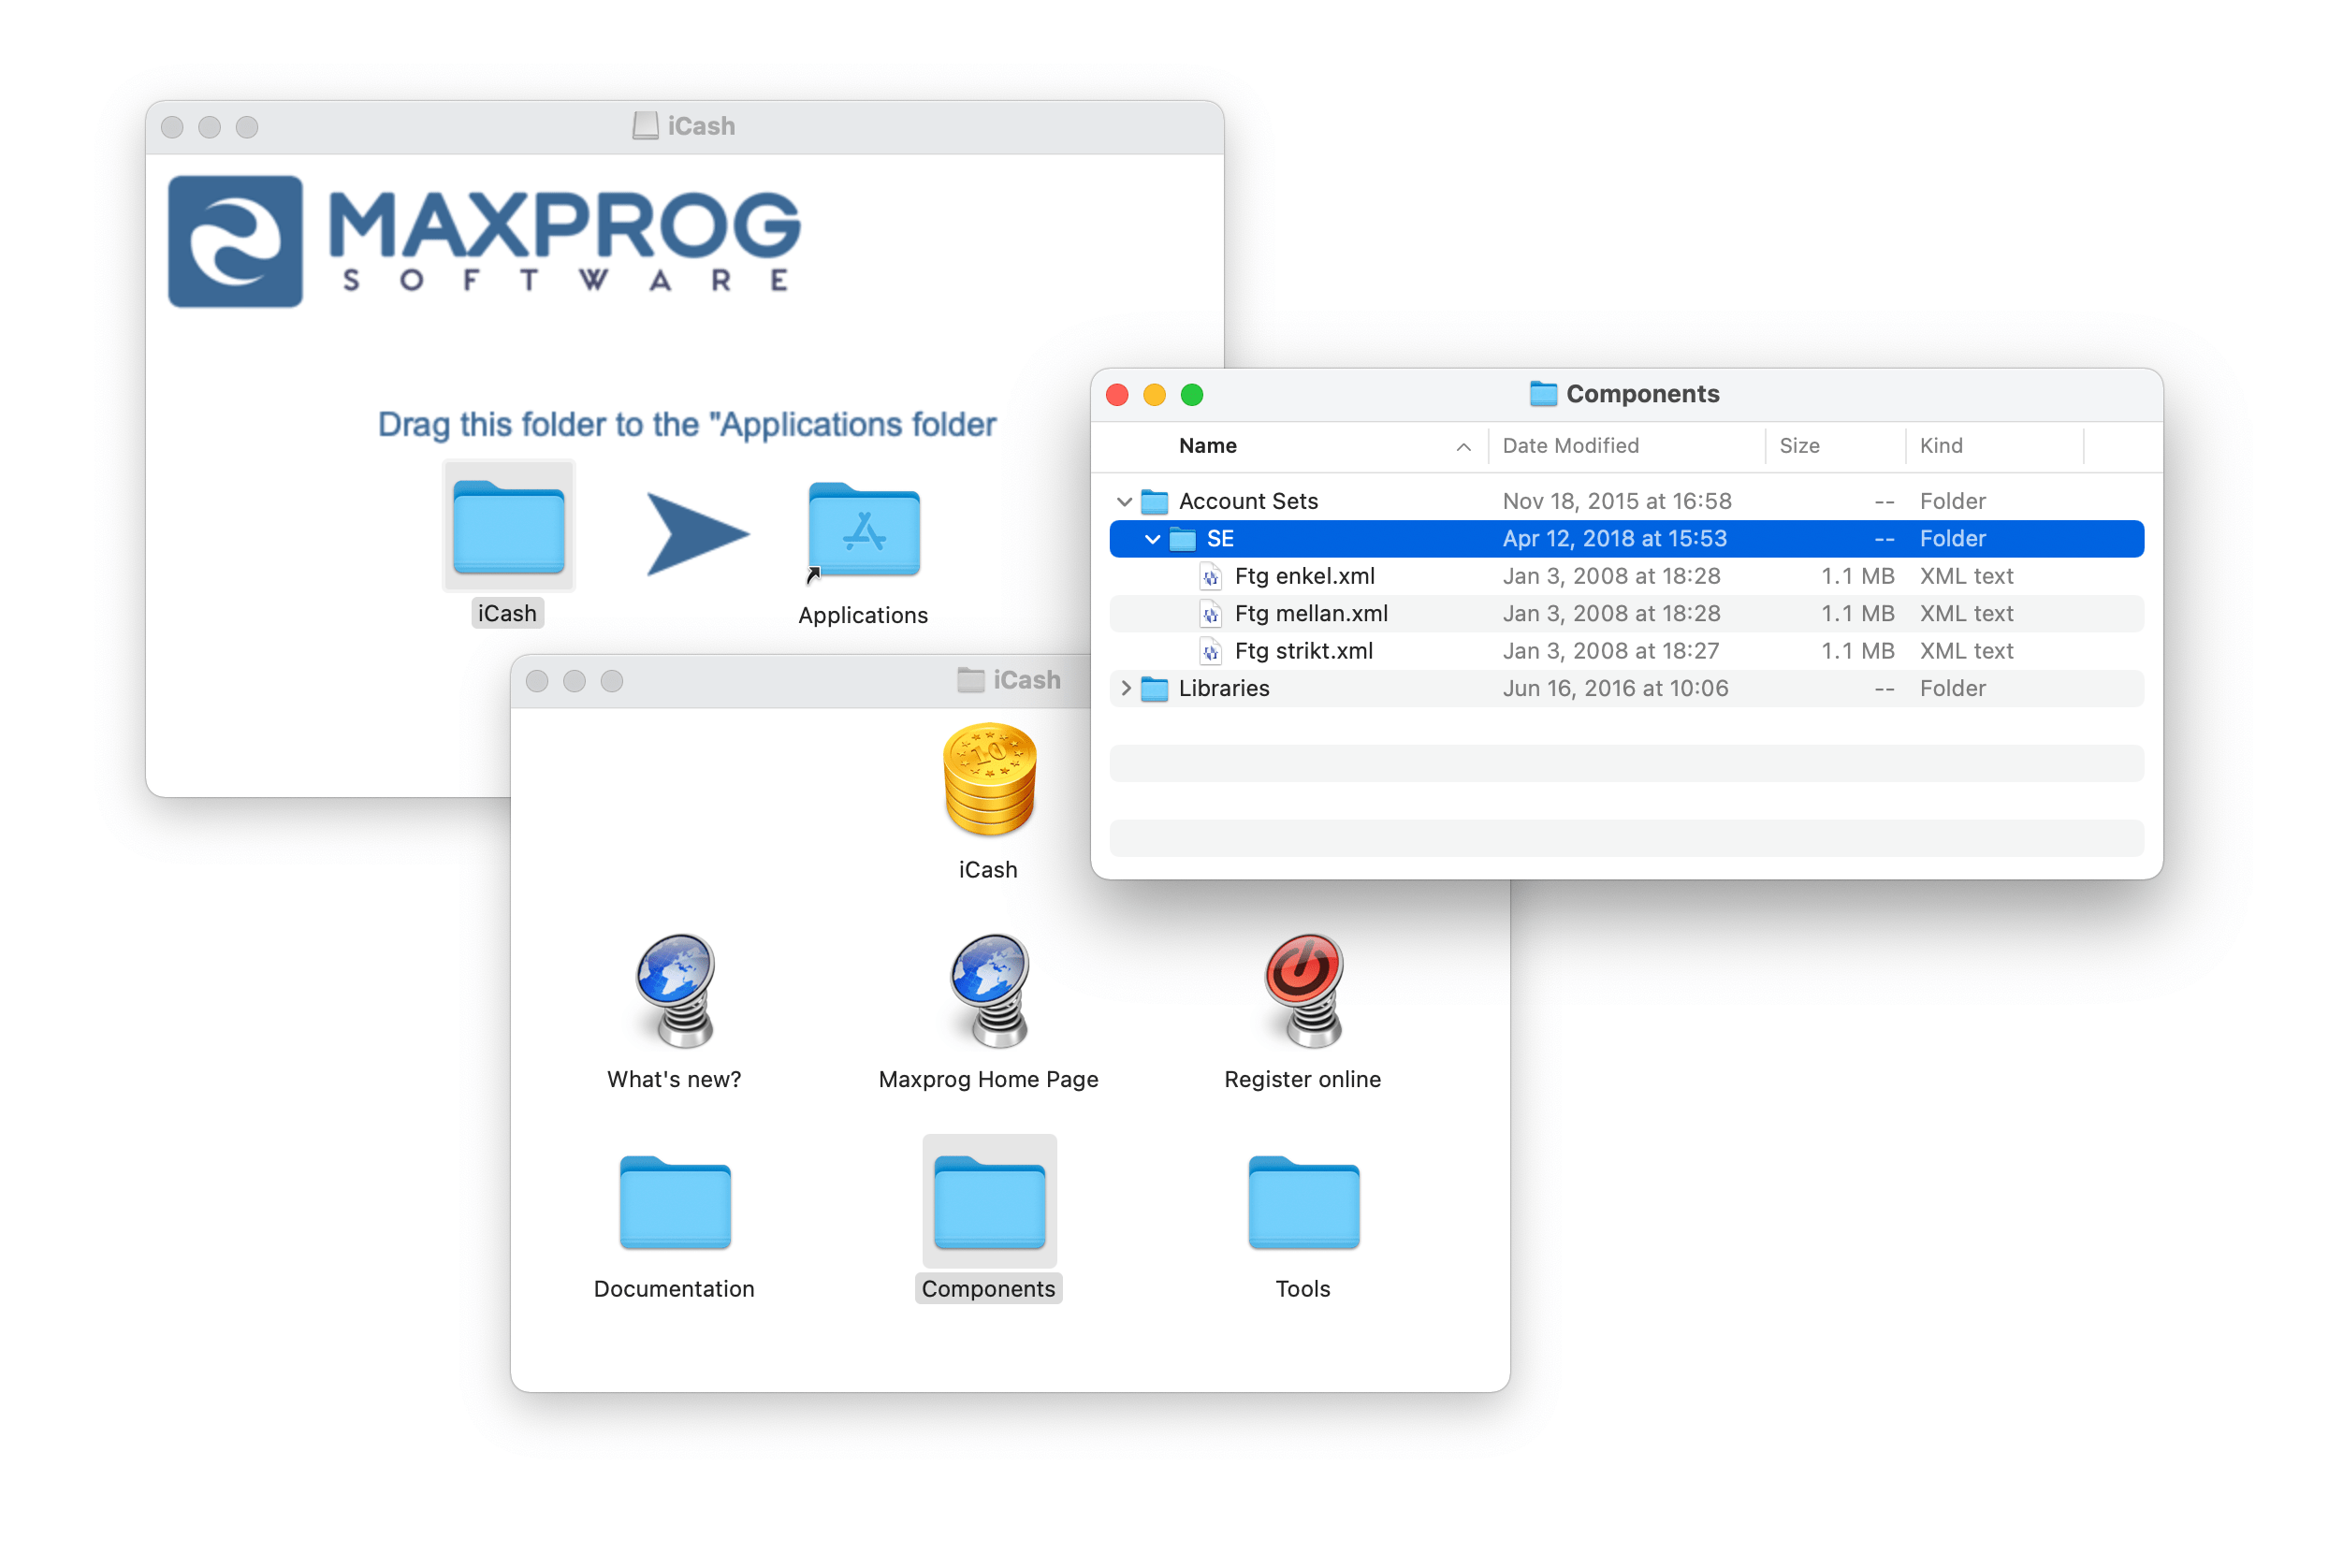
Task: Click the Ftg mellan.xml file icon
Action: (x=1210, y=614)
